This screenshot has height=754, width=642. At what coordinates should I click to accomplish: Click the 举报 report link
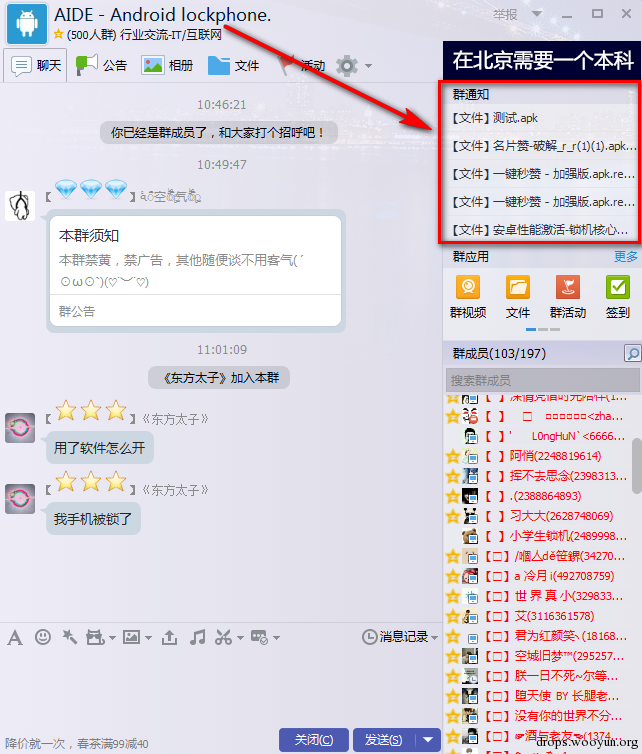point(505,14)
